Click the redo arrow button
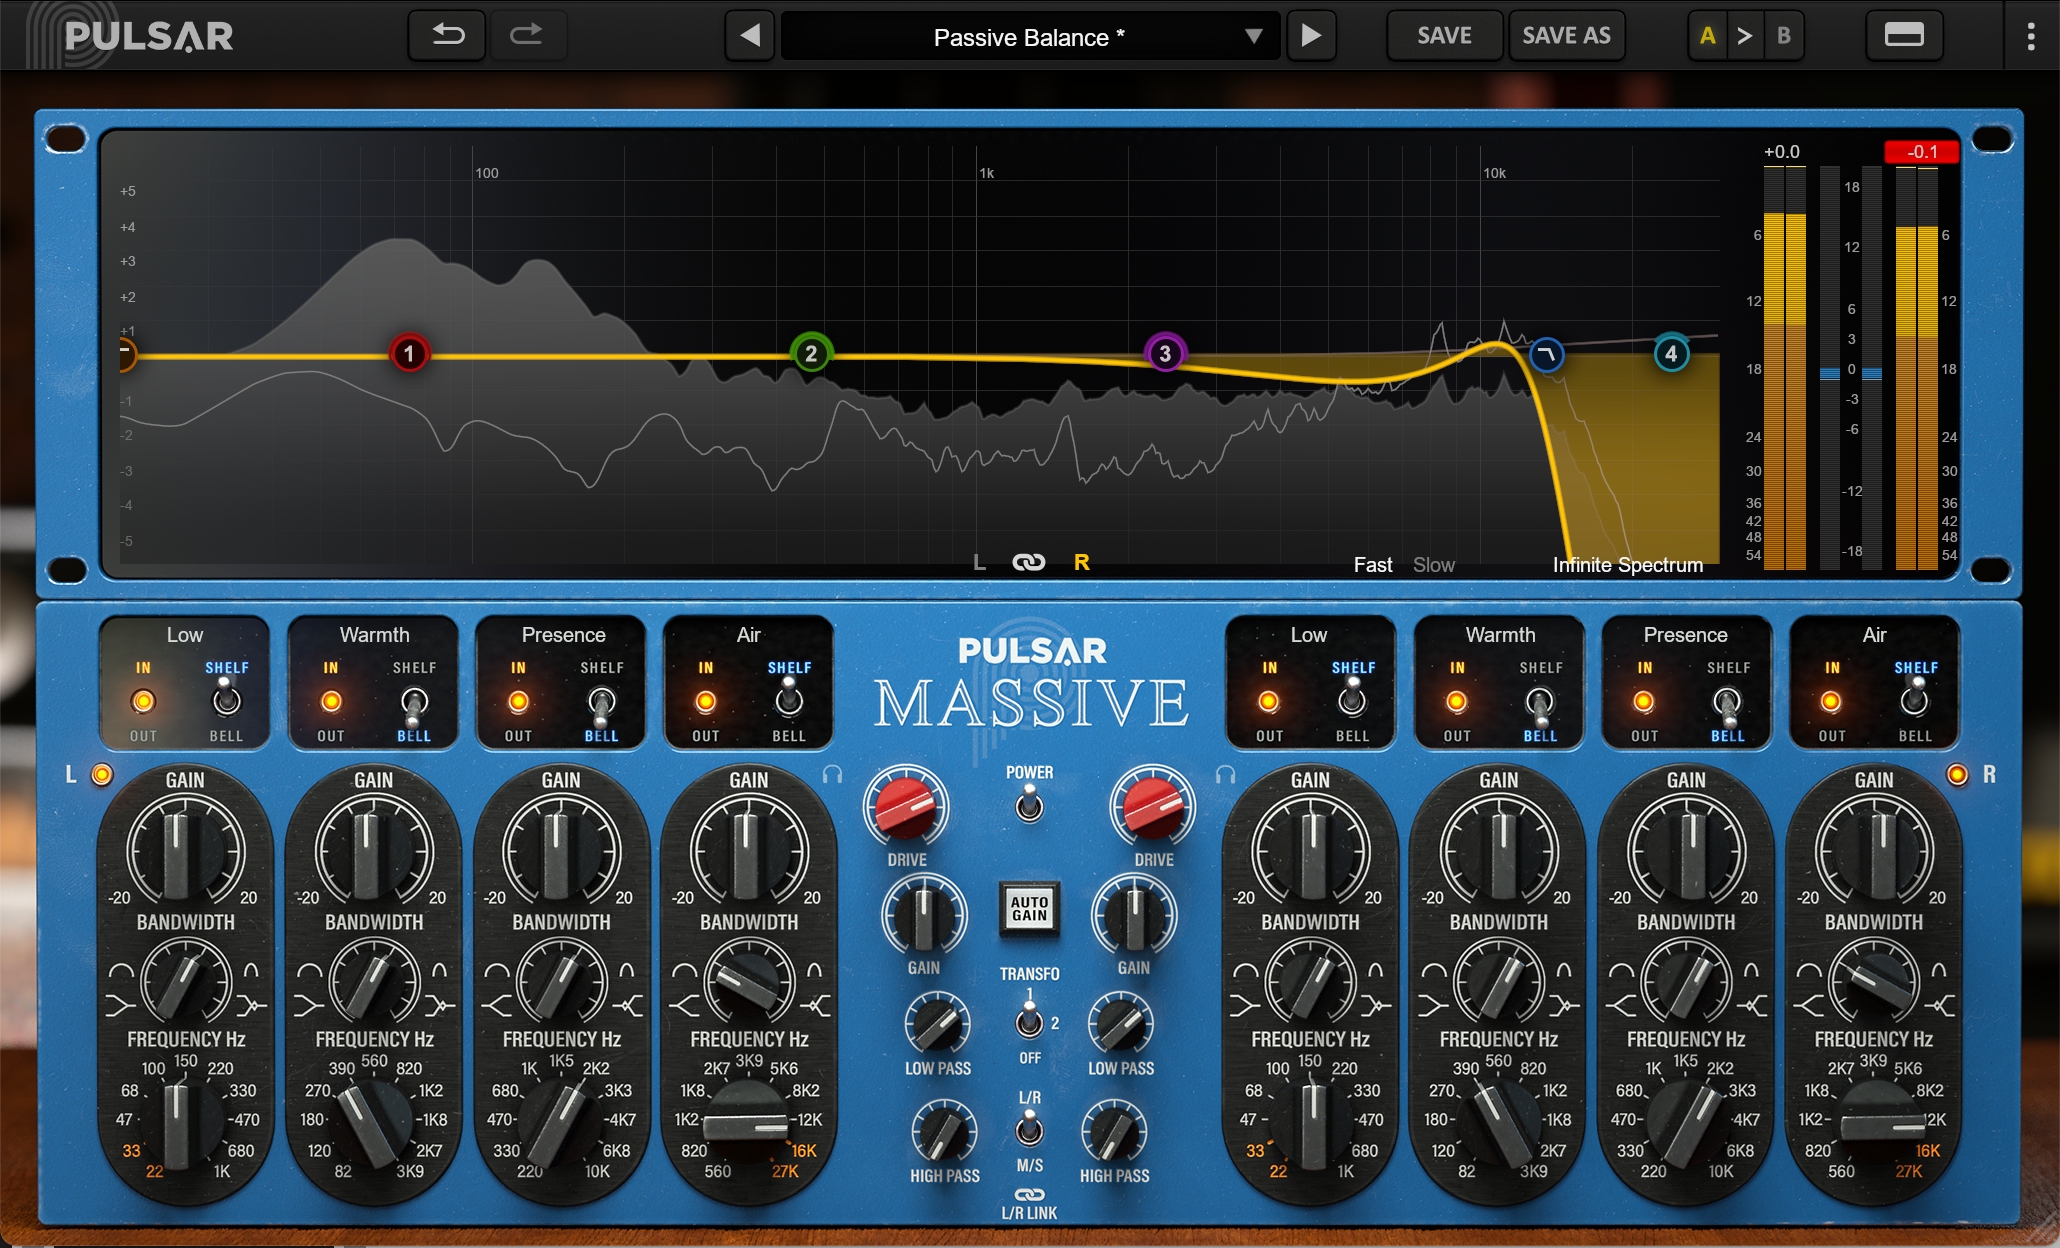 tap(526, 36)
